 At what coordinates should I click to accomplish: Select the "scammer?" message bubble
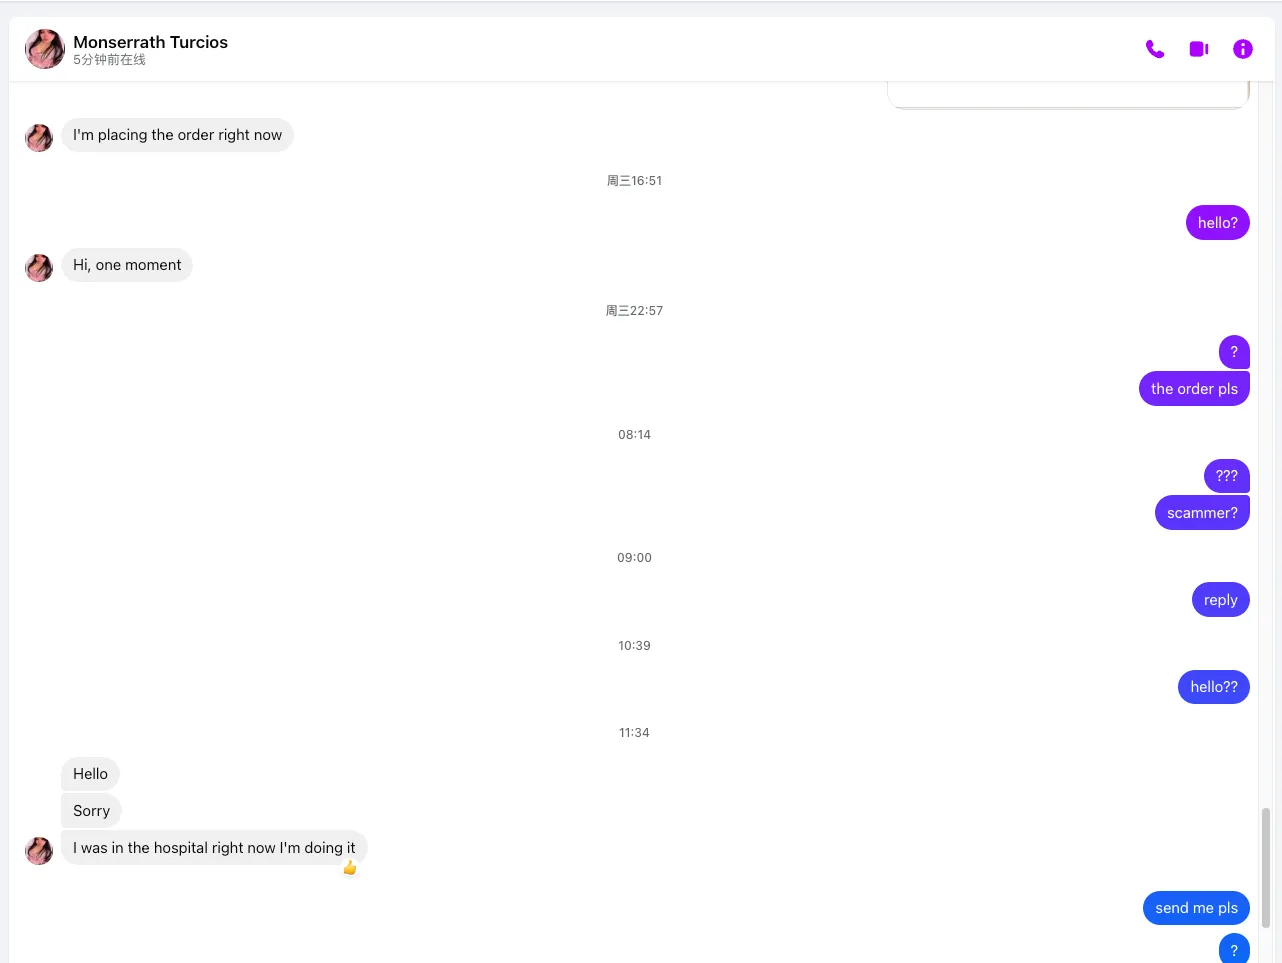pos(1202,513)
